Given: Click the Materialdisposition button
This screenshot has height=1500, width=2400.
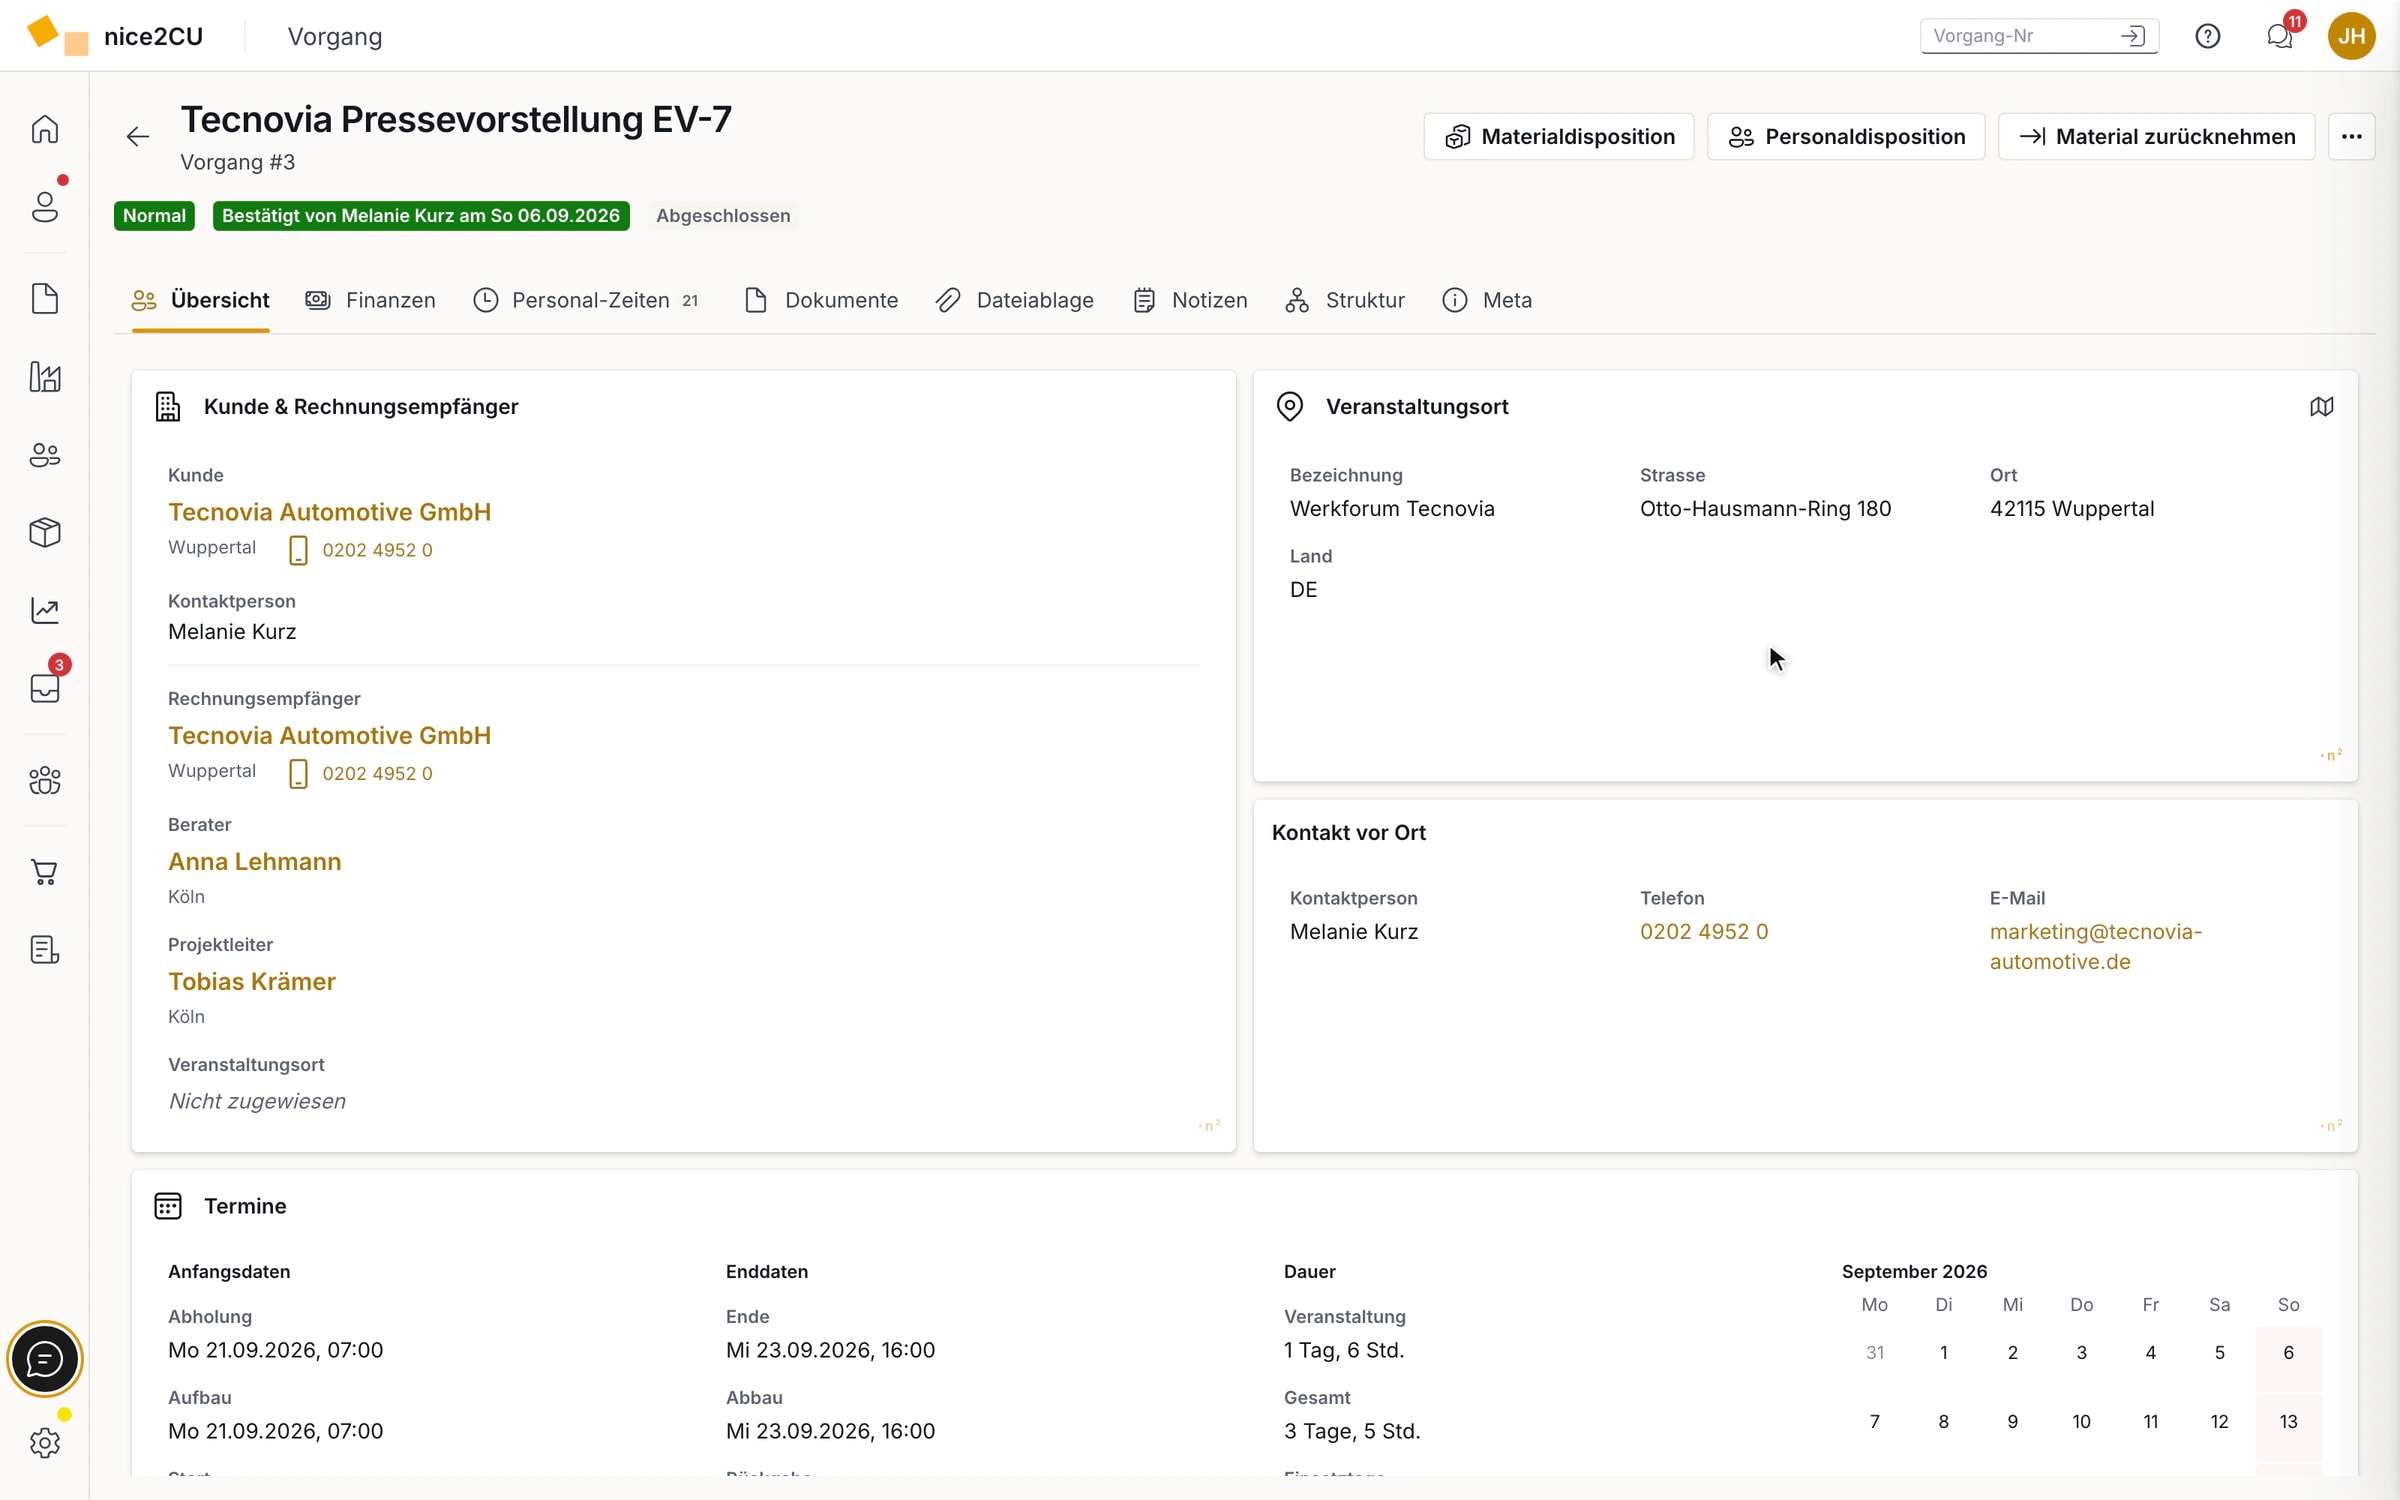Looking at the screenshot, I should 1559,137.
